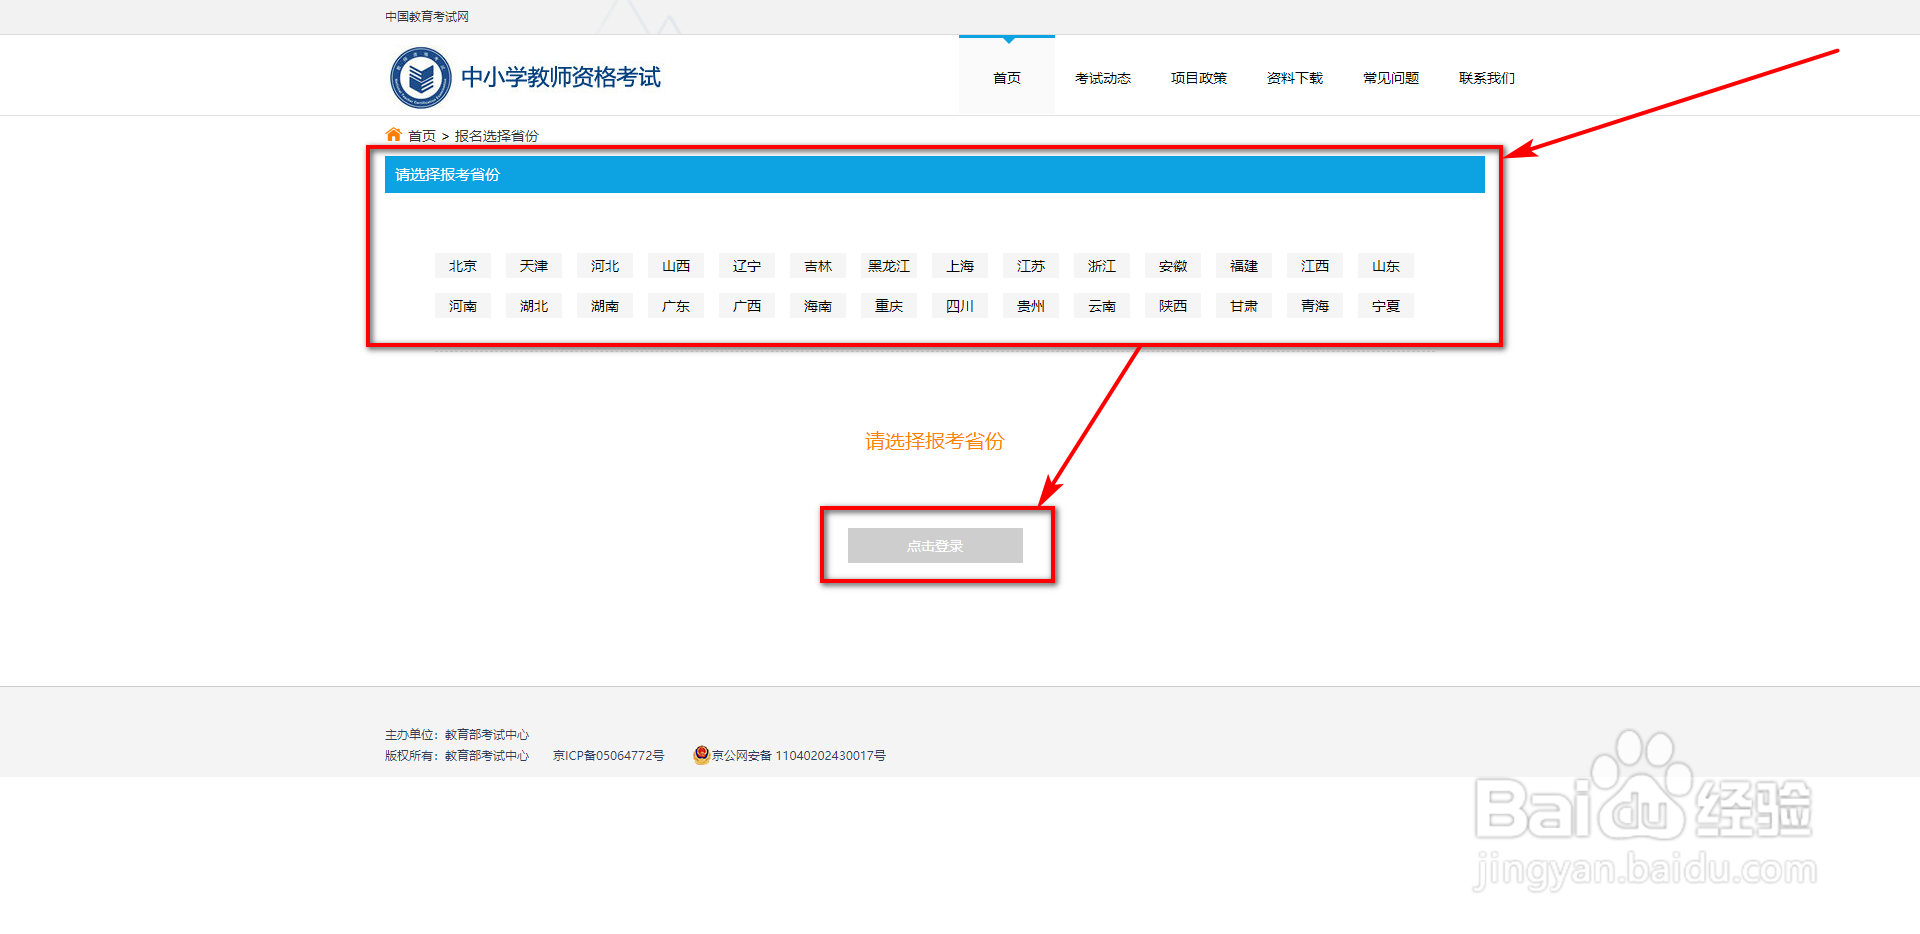Image resolution: width=1920 pixels, height=934 pixels.
Task: Select 广东 as exam province
Action: click(x=675, y=305)
